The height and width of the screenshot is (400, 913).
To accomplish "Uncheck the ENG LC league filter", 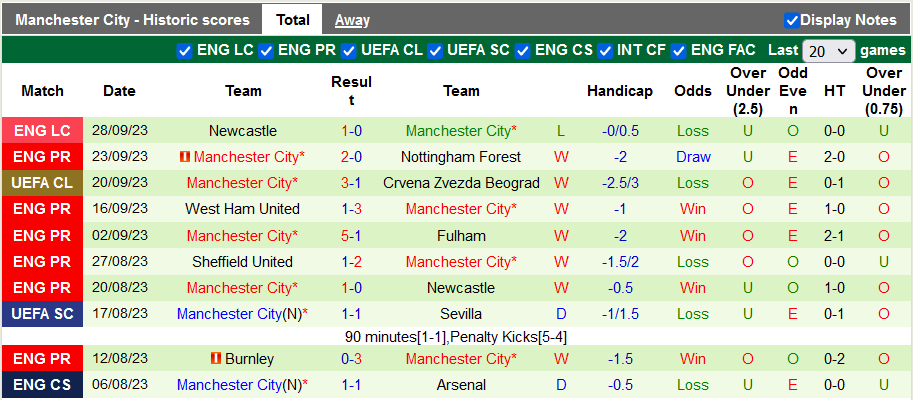I will [x=184, y=50].
